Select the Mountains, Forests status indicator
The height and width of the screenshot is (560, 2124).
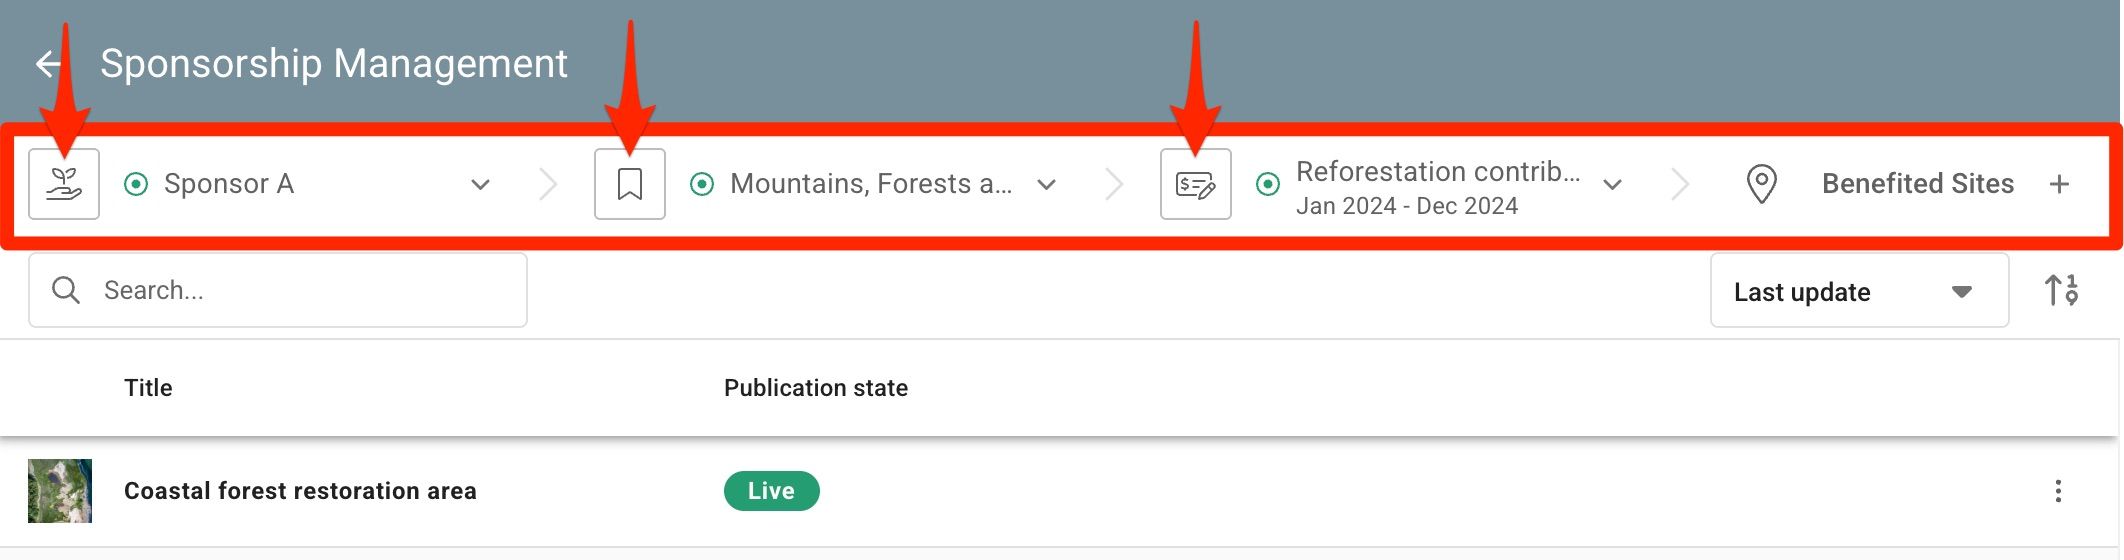[x=702, y=184]
